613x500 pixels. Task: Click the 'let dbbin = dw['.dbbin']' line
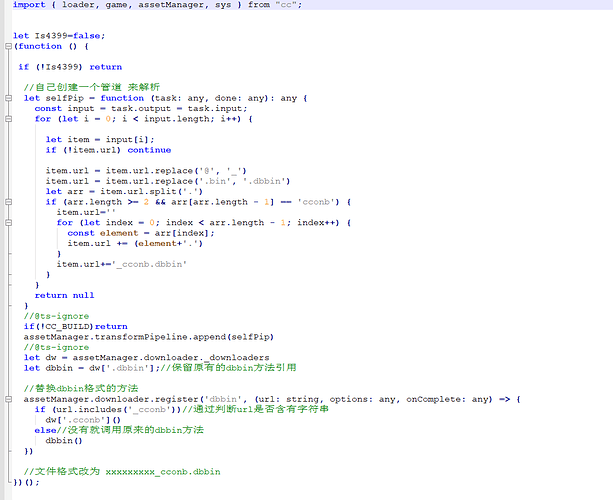coord(160,368)
